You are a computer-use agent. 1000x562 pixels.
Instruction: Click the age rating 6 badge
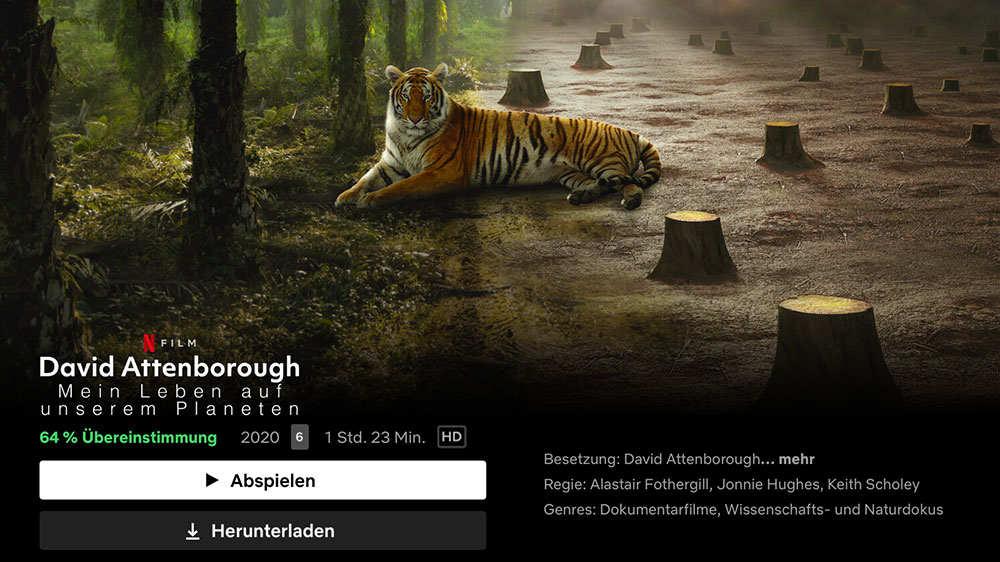click(300, 437)
